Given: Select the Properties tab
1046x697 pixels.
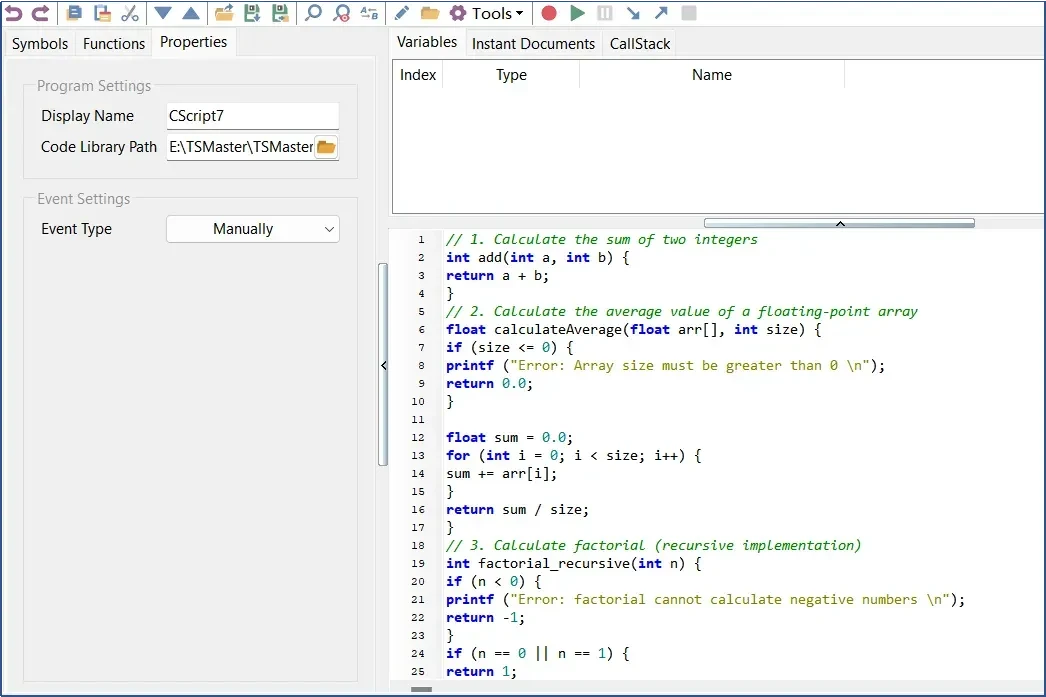Looking at the screenshot, I should point(193,42).
